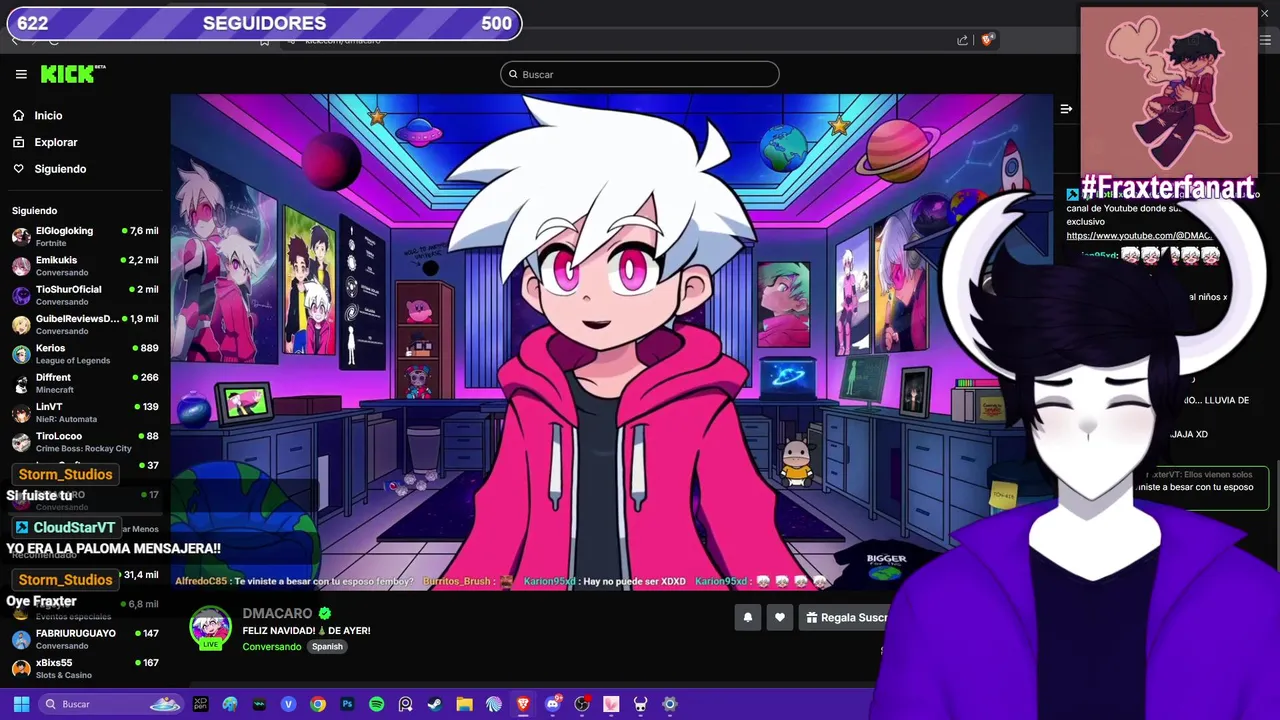Click ElGlogloking channel avatar
Viewport: 1280px width, 720px height.
[x=21, y=237]
